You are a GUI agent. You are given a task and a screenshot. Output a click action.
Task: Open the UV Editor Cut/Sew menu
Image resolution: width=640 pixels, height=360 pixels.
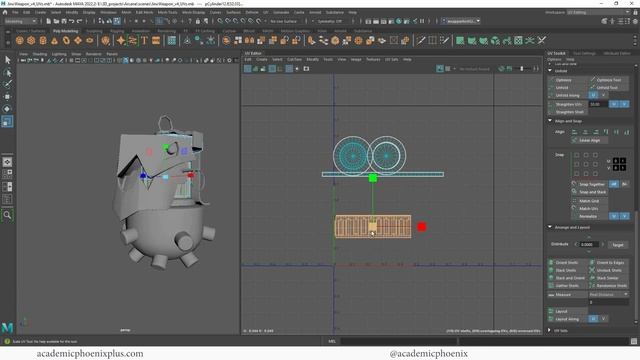click(294, 60)
